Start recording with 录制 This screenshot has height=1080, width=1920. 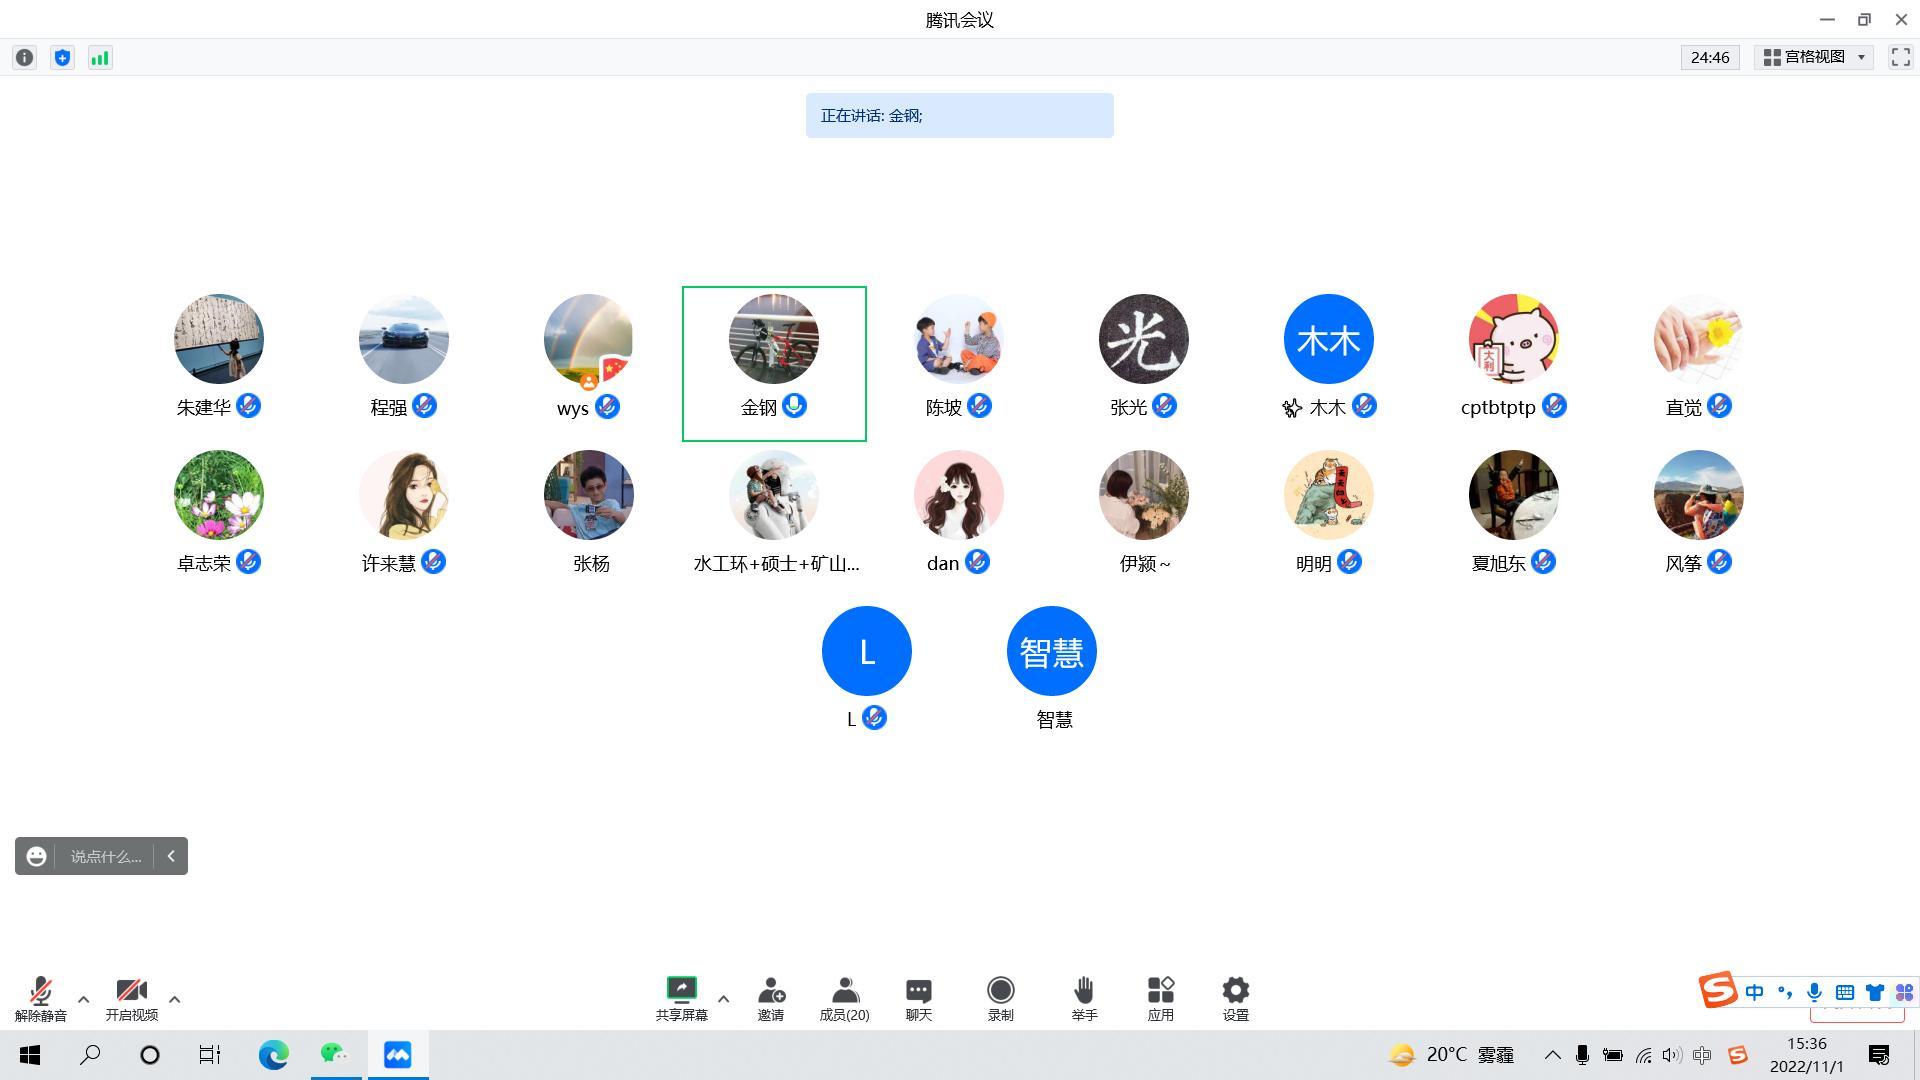(1000, 999)
